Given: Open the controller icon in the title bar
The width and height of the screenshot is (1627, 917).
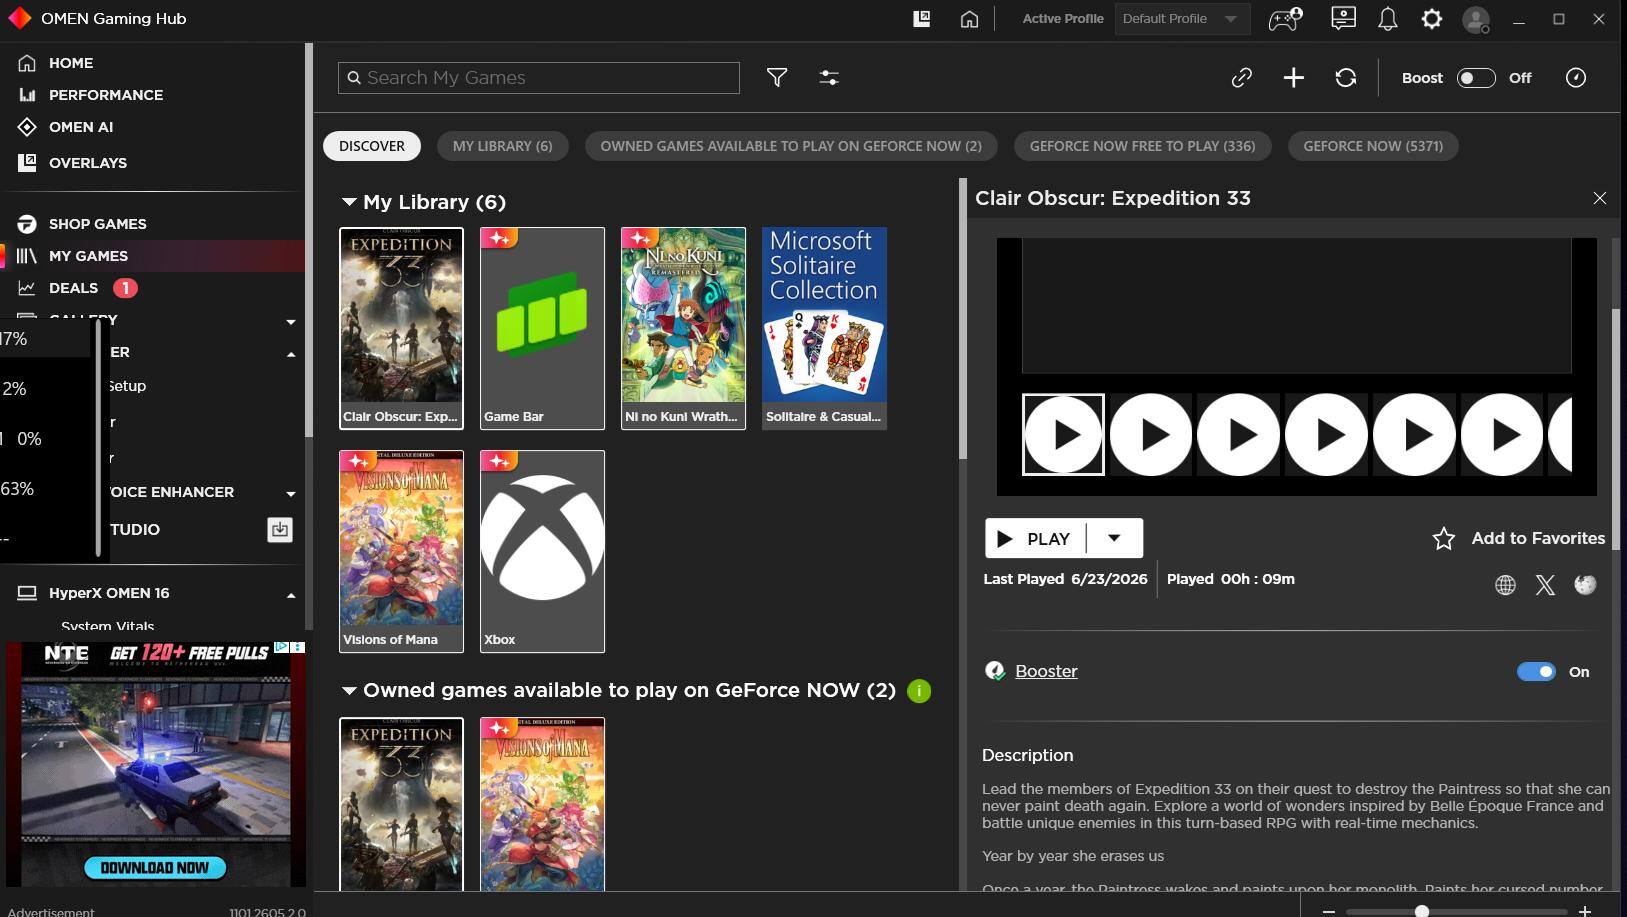Looking at the screenshot, I should coord(1285,19).
